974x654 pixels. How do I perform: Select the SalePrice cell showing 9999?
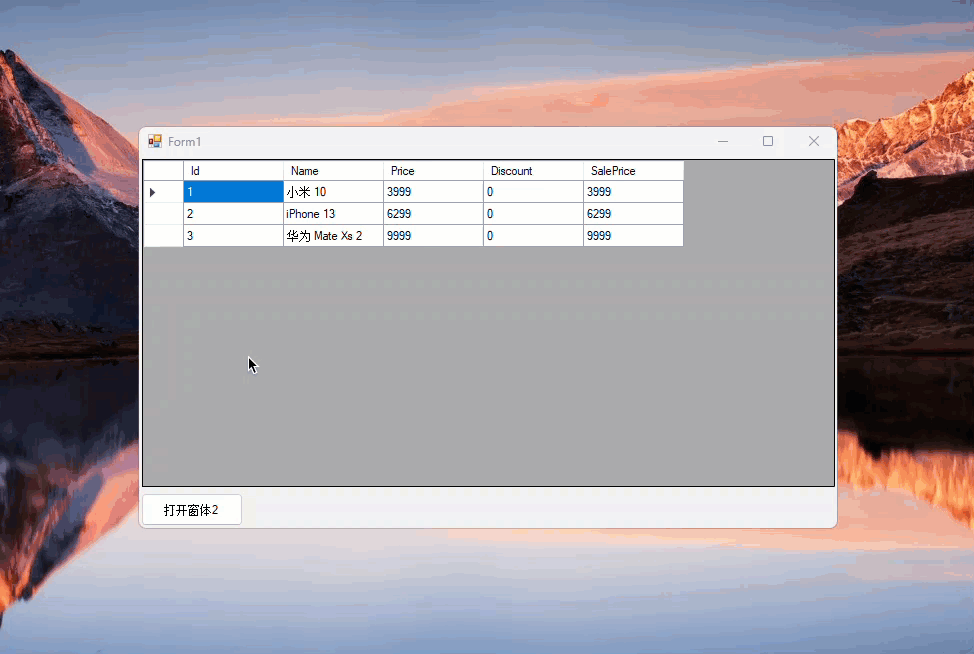[x=633, y=236]
